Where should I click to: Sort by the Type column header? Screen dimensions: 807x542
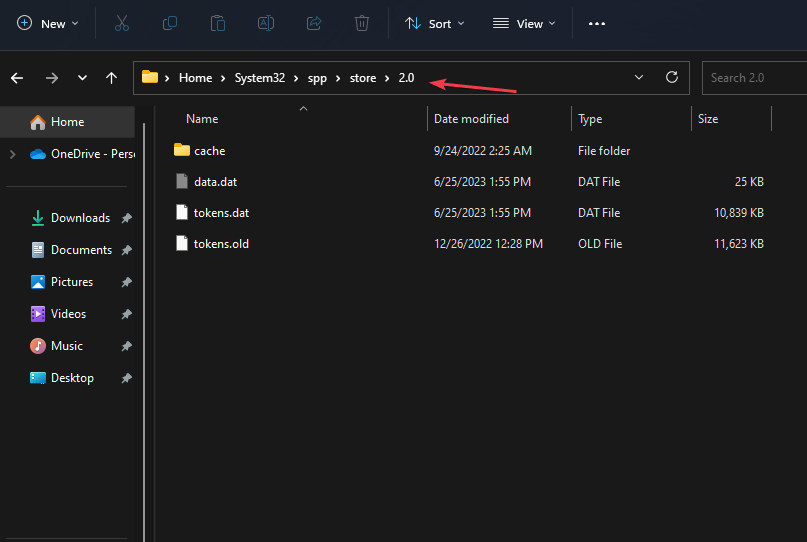coord(590,119)
